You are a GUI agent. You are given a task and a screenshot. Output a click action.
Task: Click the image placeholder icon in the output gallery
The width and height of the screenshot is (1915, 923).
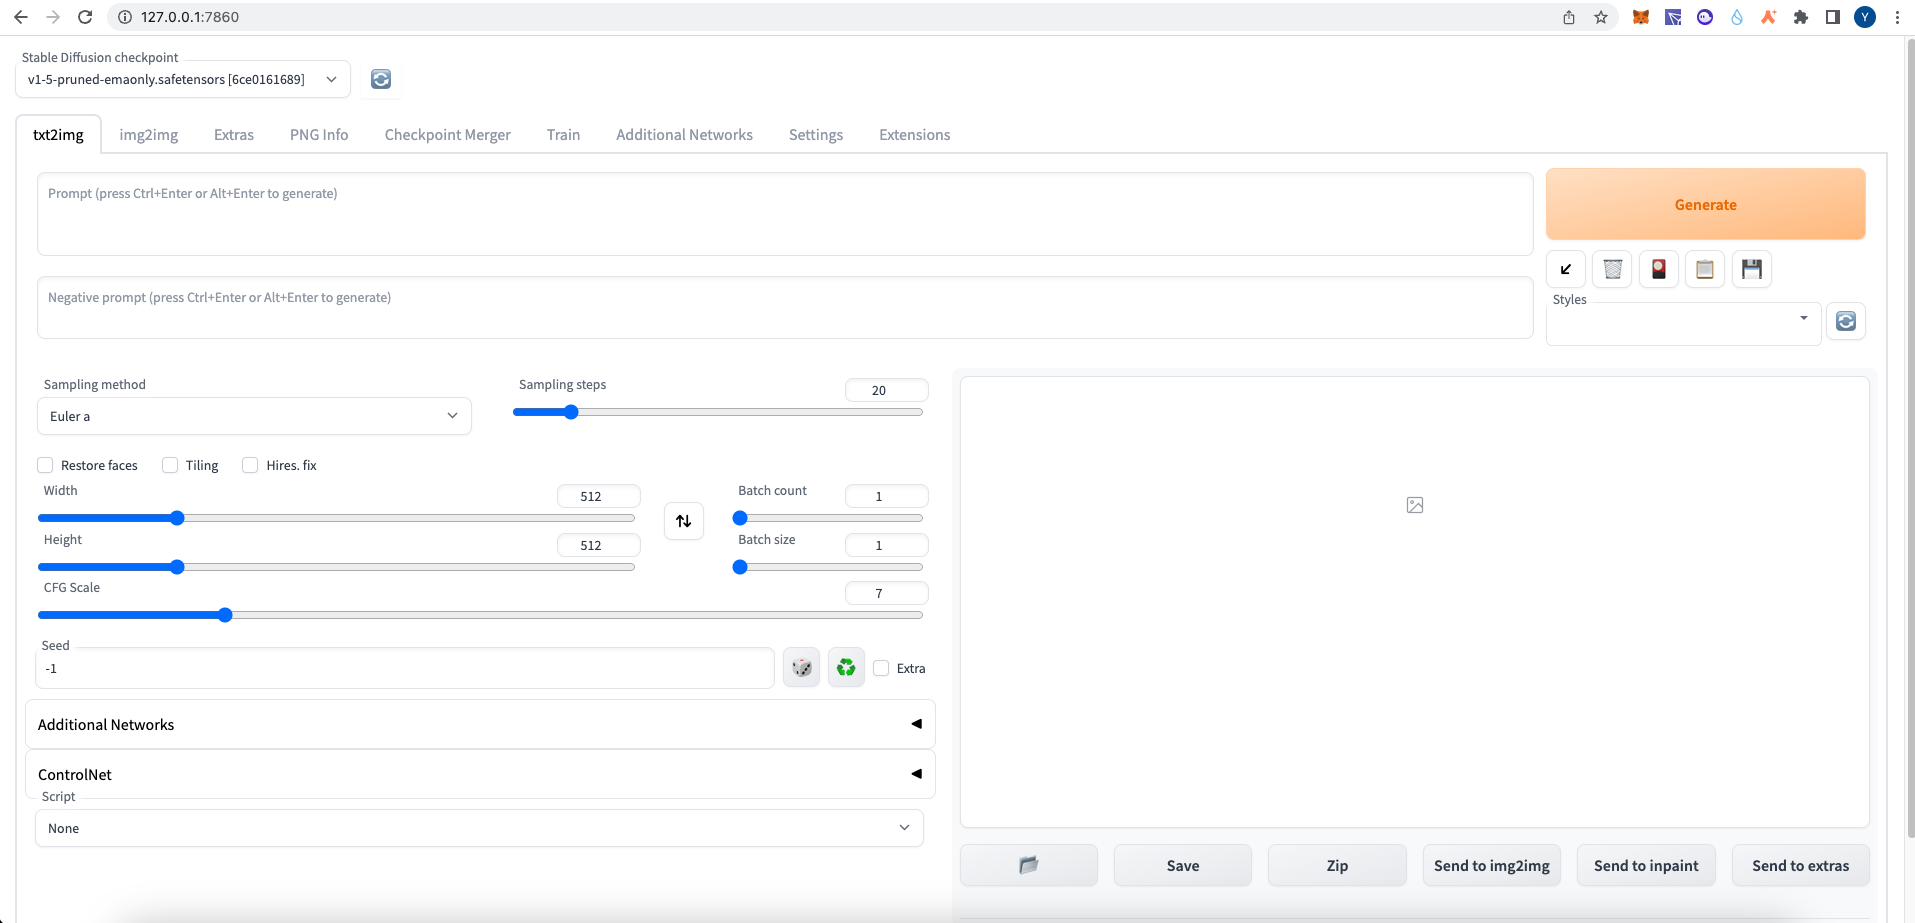(1415, 505)
